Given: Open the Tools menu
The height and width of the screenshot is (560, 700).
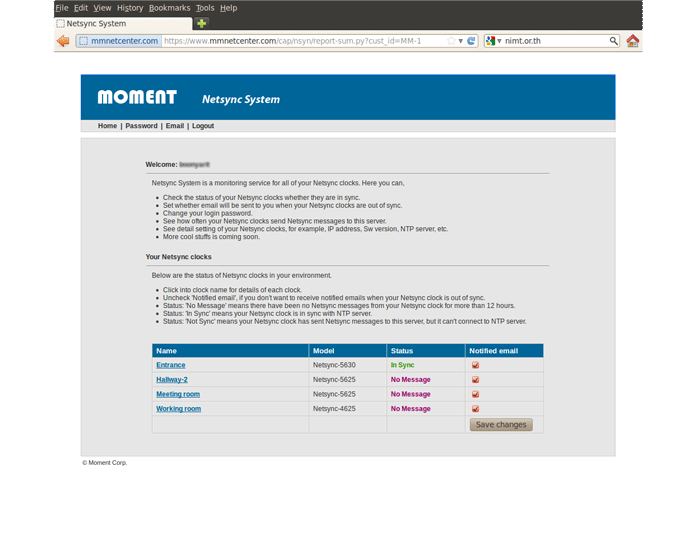Looking at the screenshot, I should [205, 8].
